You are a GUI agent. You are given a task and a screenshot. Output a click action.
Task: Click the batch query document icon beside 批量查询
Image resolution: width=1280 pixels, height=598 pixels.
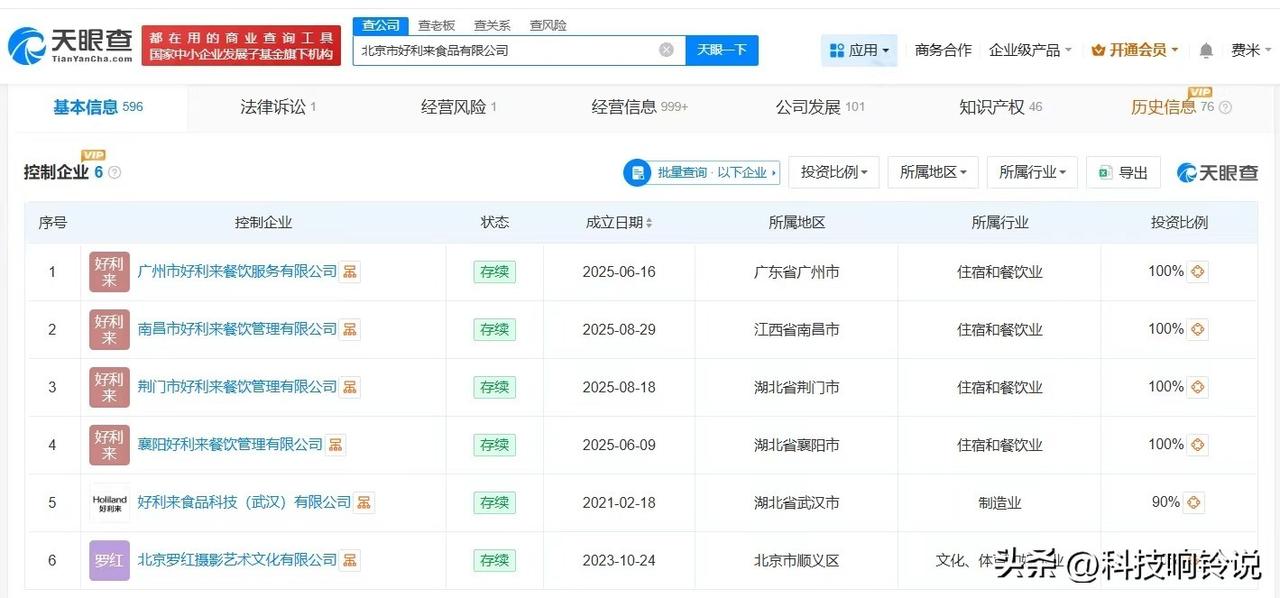point(637,172)
